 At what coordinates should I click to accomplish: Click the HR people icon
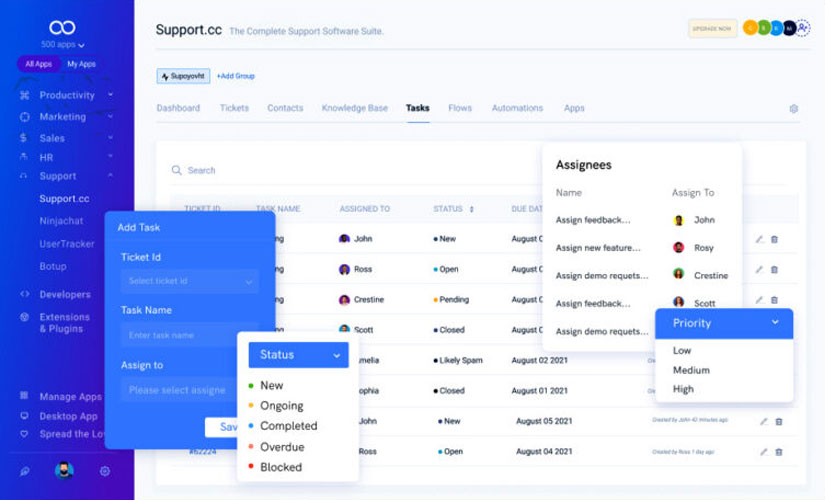click(24, 156)
